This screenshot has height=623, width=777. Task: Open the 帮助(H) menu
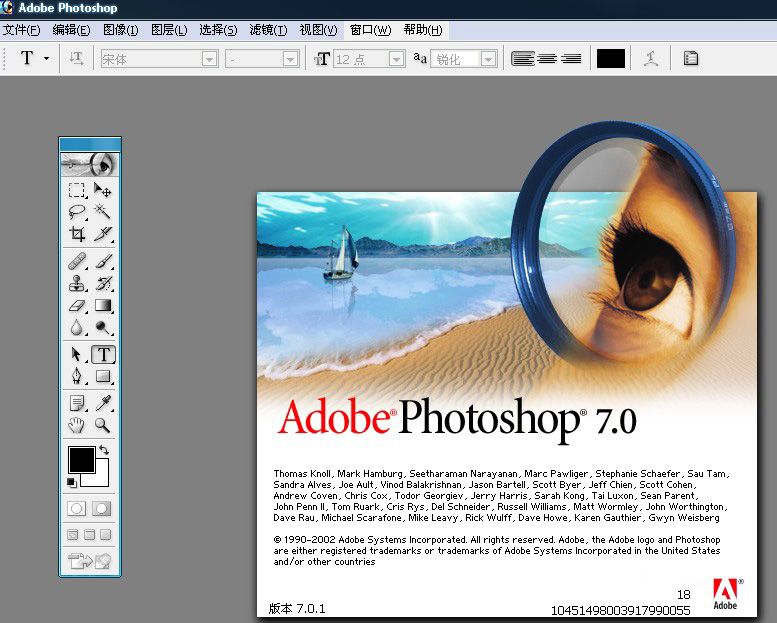[x=423, y=30]
